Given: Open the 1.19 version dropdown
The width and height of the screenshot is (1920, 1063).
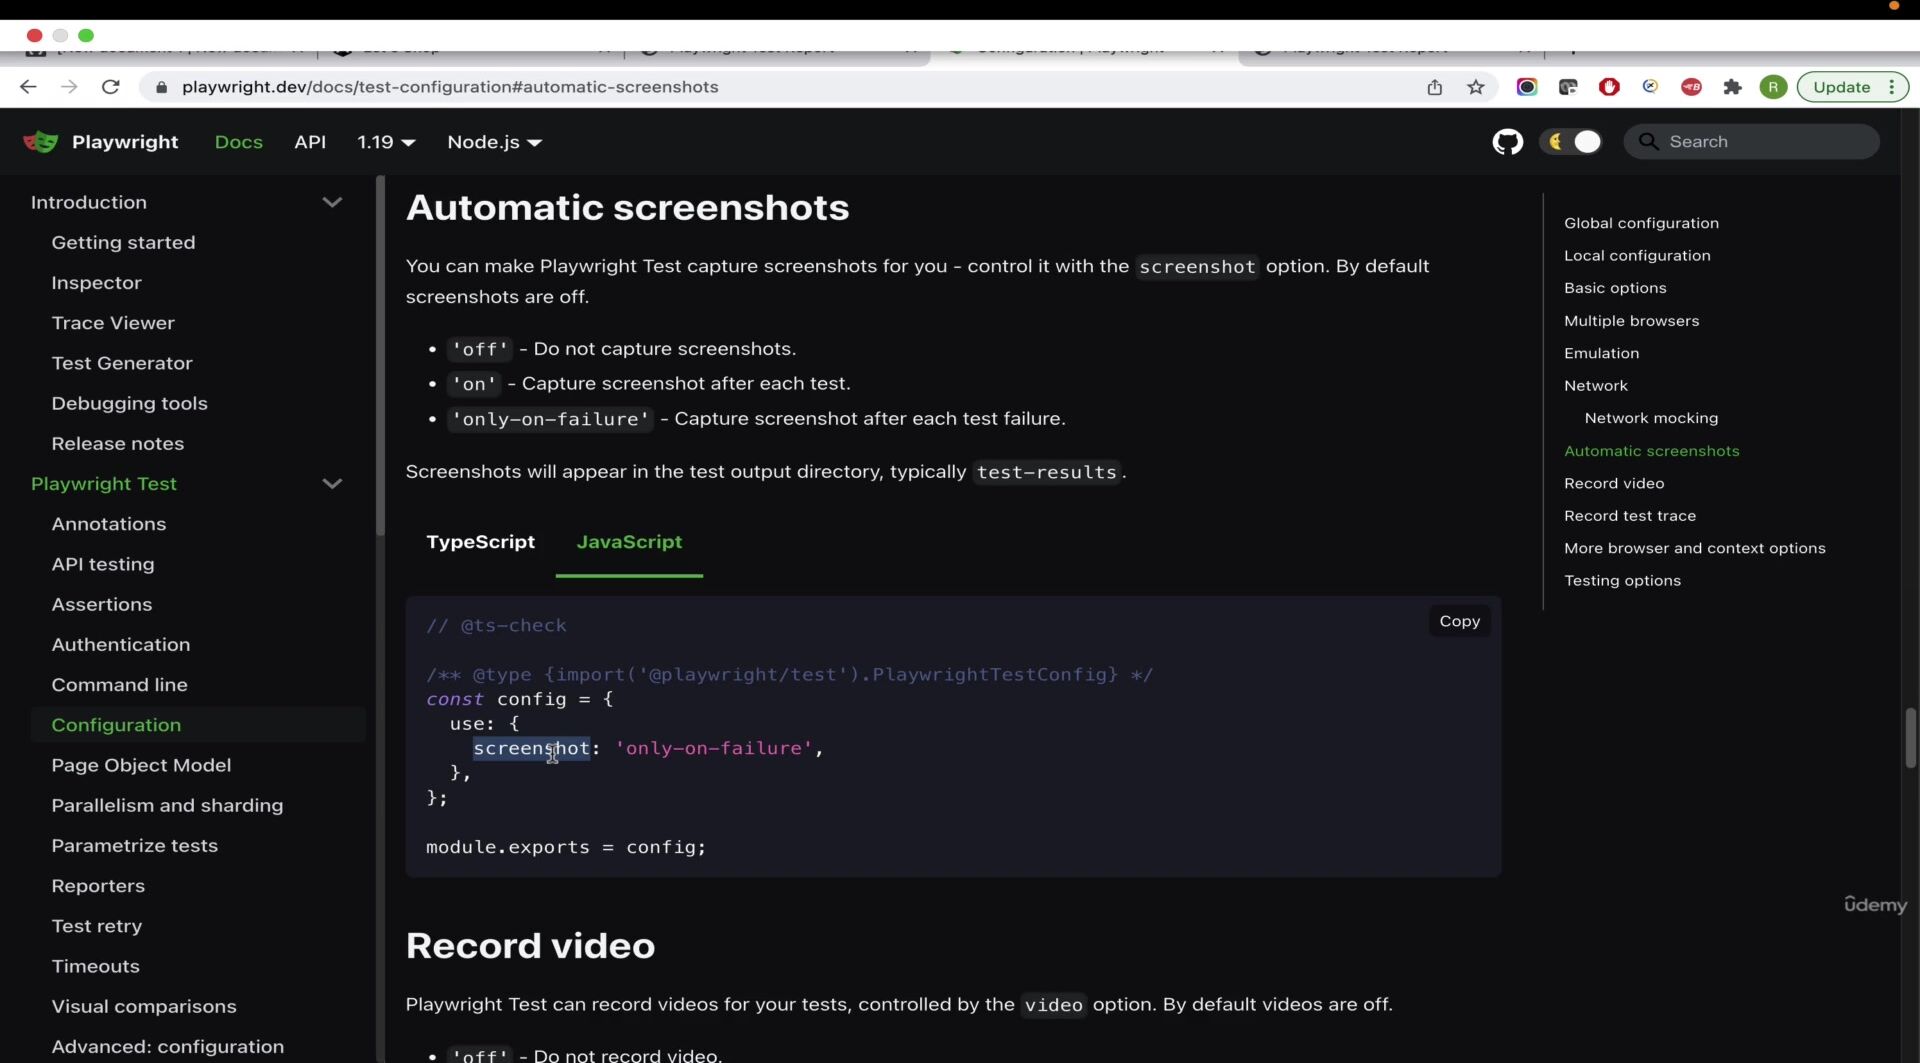Looking at the screenshot, I should click(386, 142).
